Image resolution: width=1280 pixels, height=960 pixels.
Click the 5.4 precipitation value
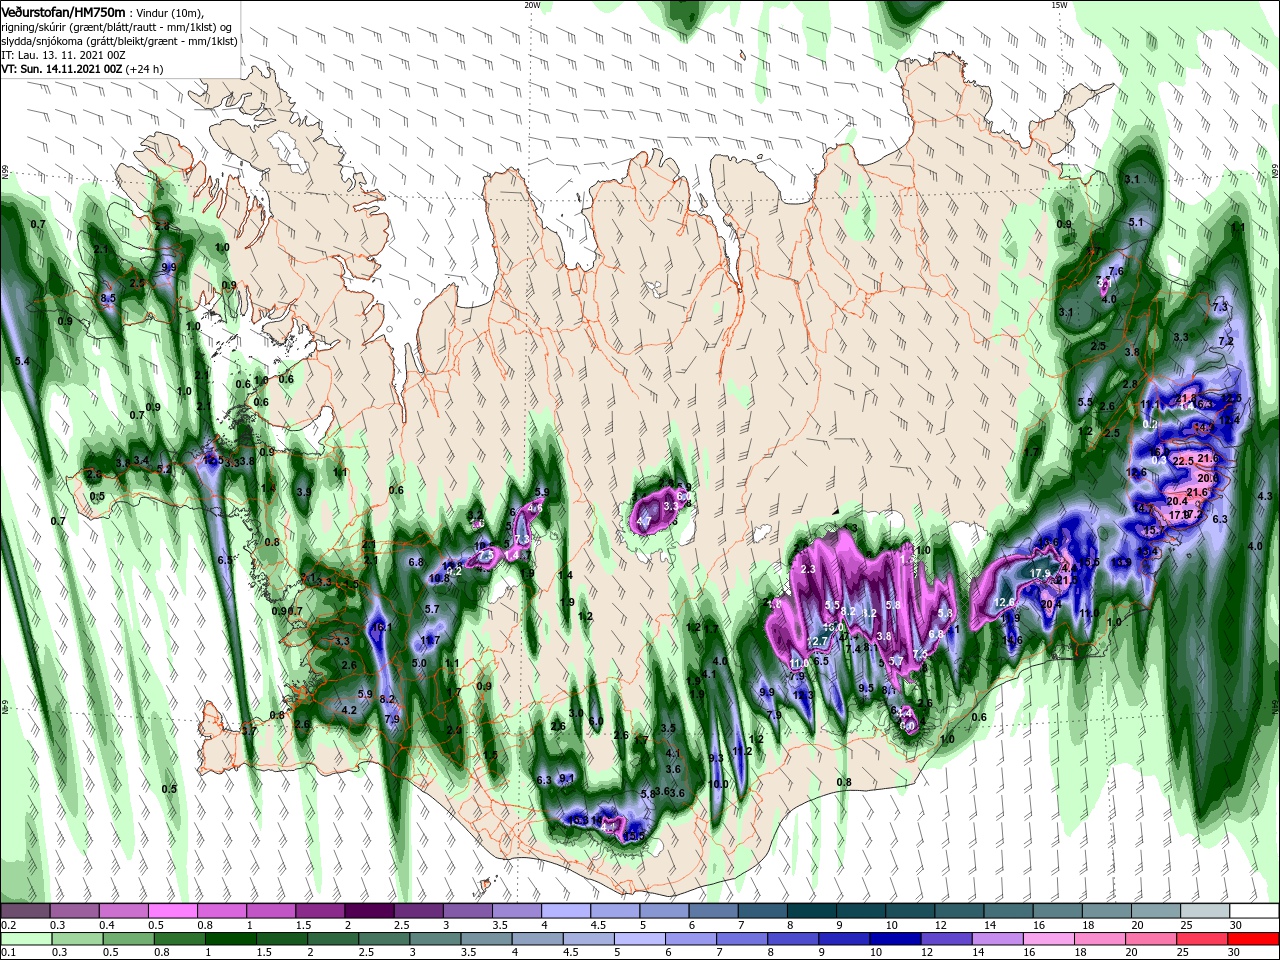(x=23, y=360)
